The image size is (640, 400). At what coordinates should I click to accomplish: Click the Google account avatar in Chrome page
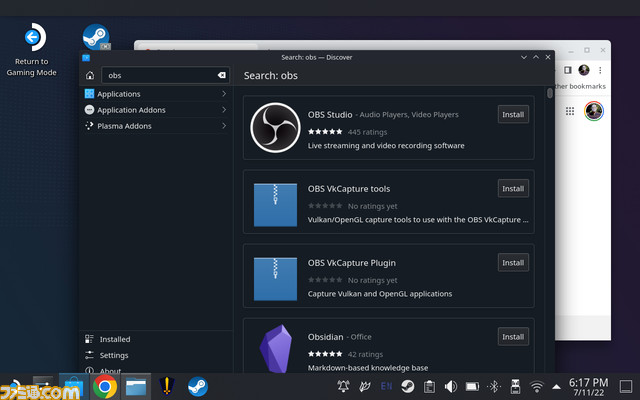593,111
